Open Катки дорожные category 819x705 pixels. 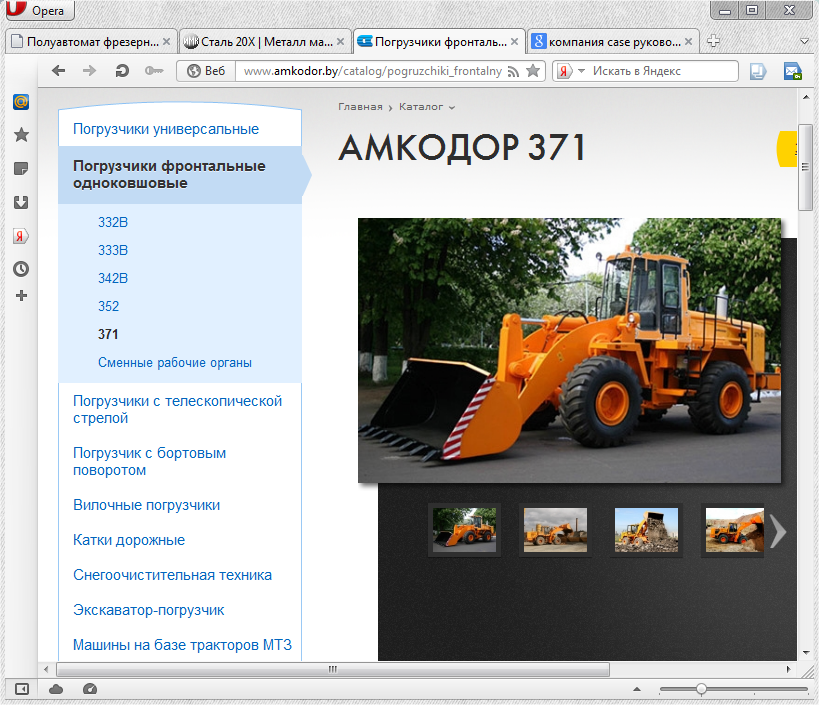pyautogui.click(x=128, y=540)
